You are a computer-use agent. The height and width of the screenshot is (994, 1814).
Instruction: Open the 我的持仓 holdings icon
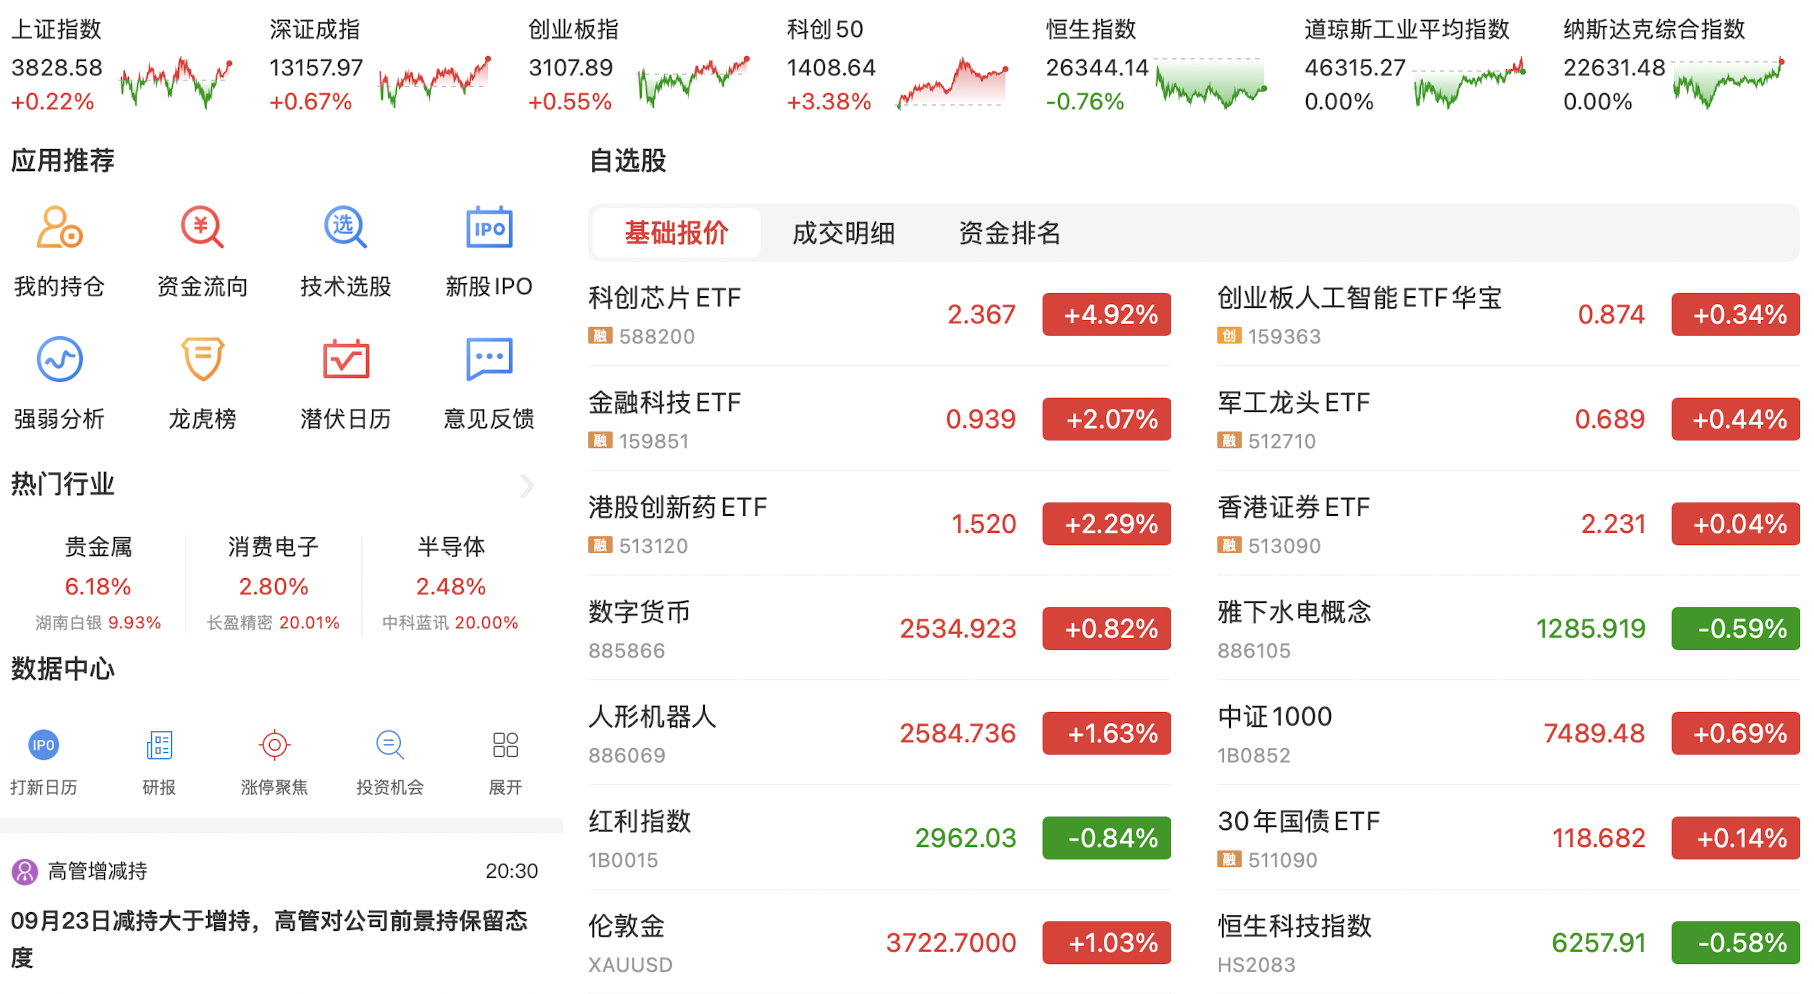pyautogui.click(x=59, y=229)
